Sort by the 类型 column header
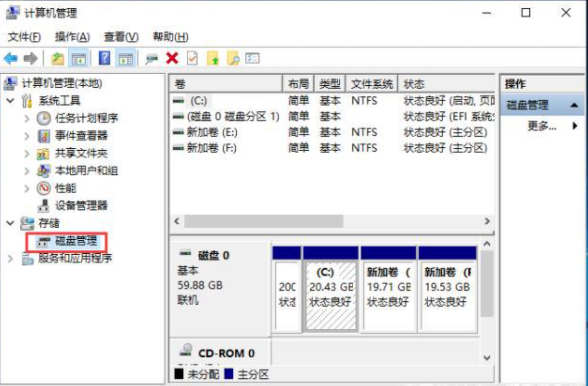The height and width of the screenshot is (386, 588). (x=330, y=84)
